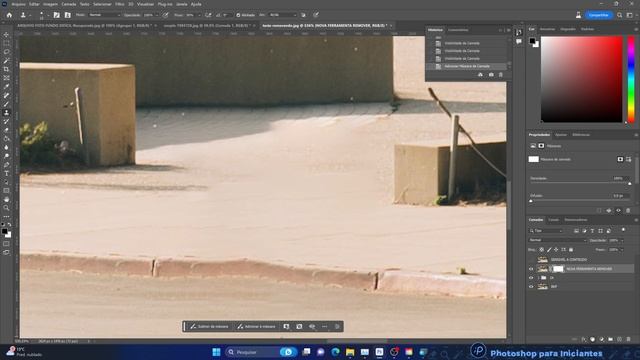The height and width of the screenshot is (360, 640).
Task: Hide the bottom REF layer
Action: [531, 287]
